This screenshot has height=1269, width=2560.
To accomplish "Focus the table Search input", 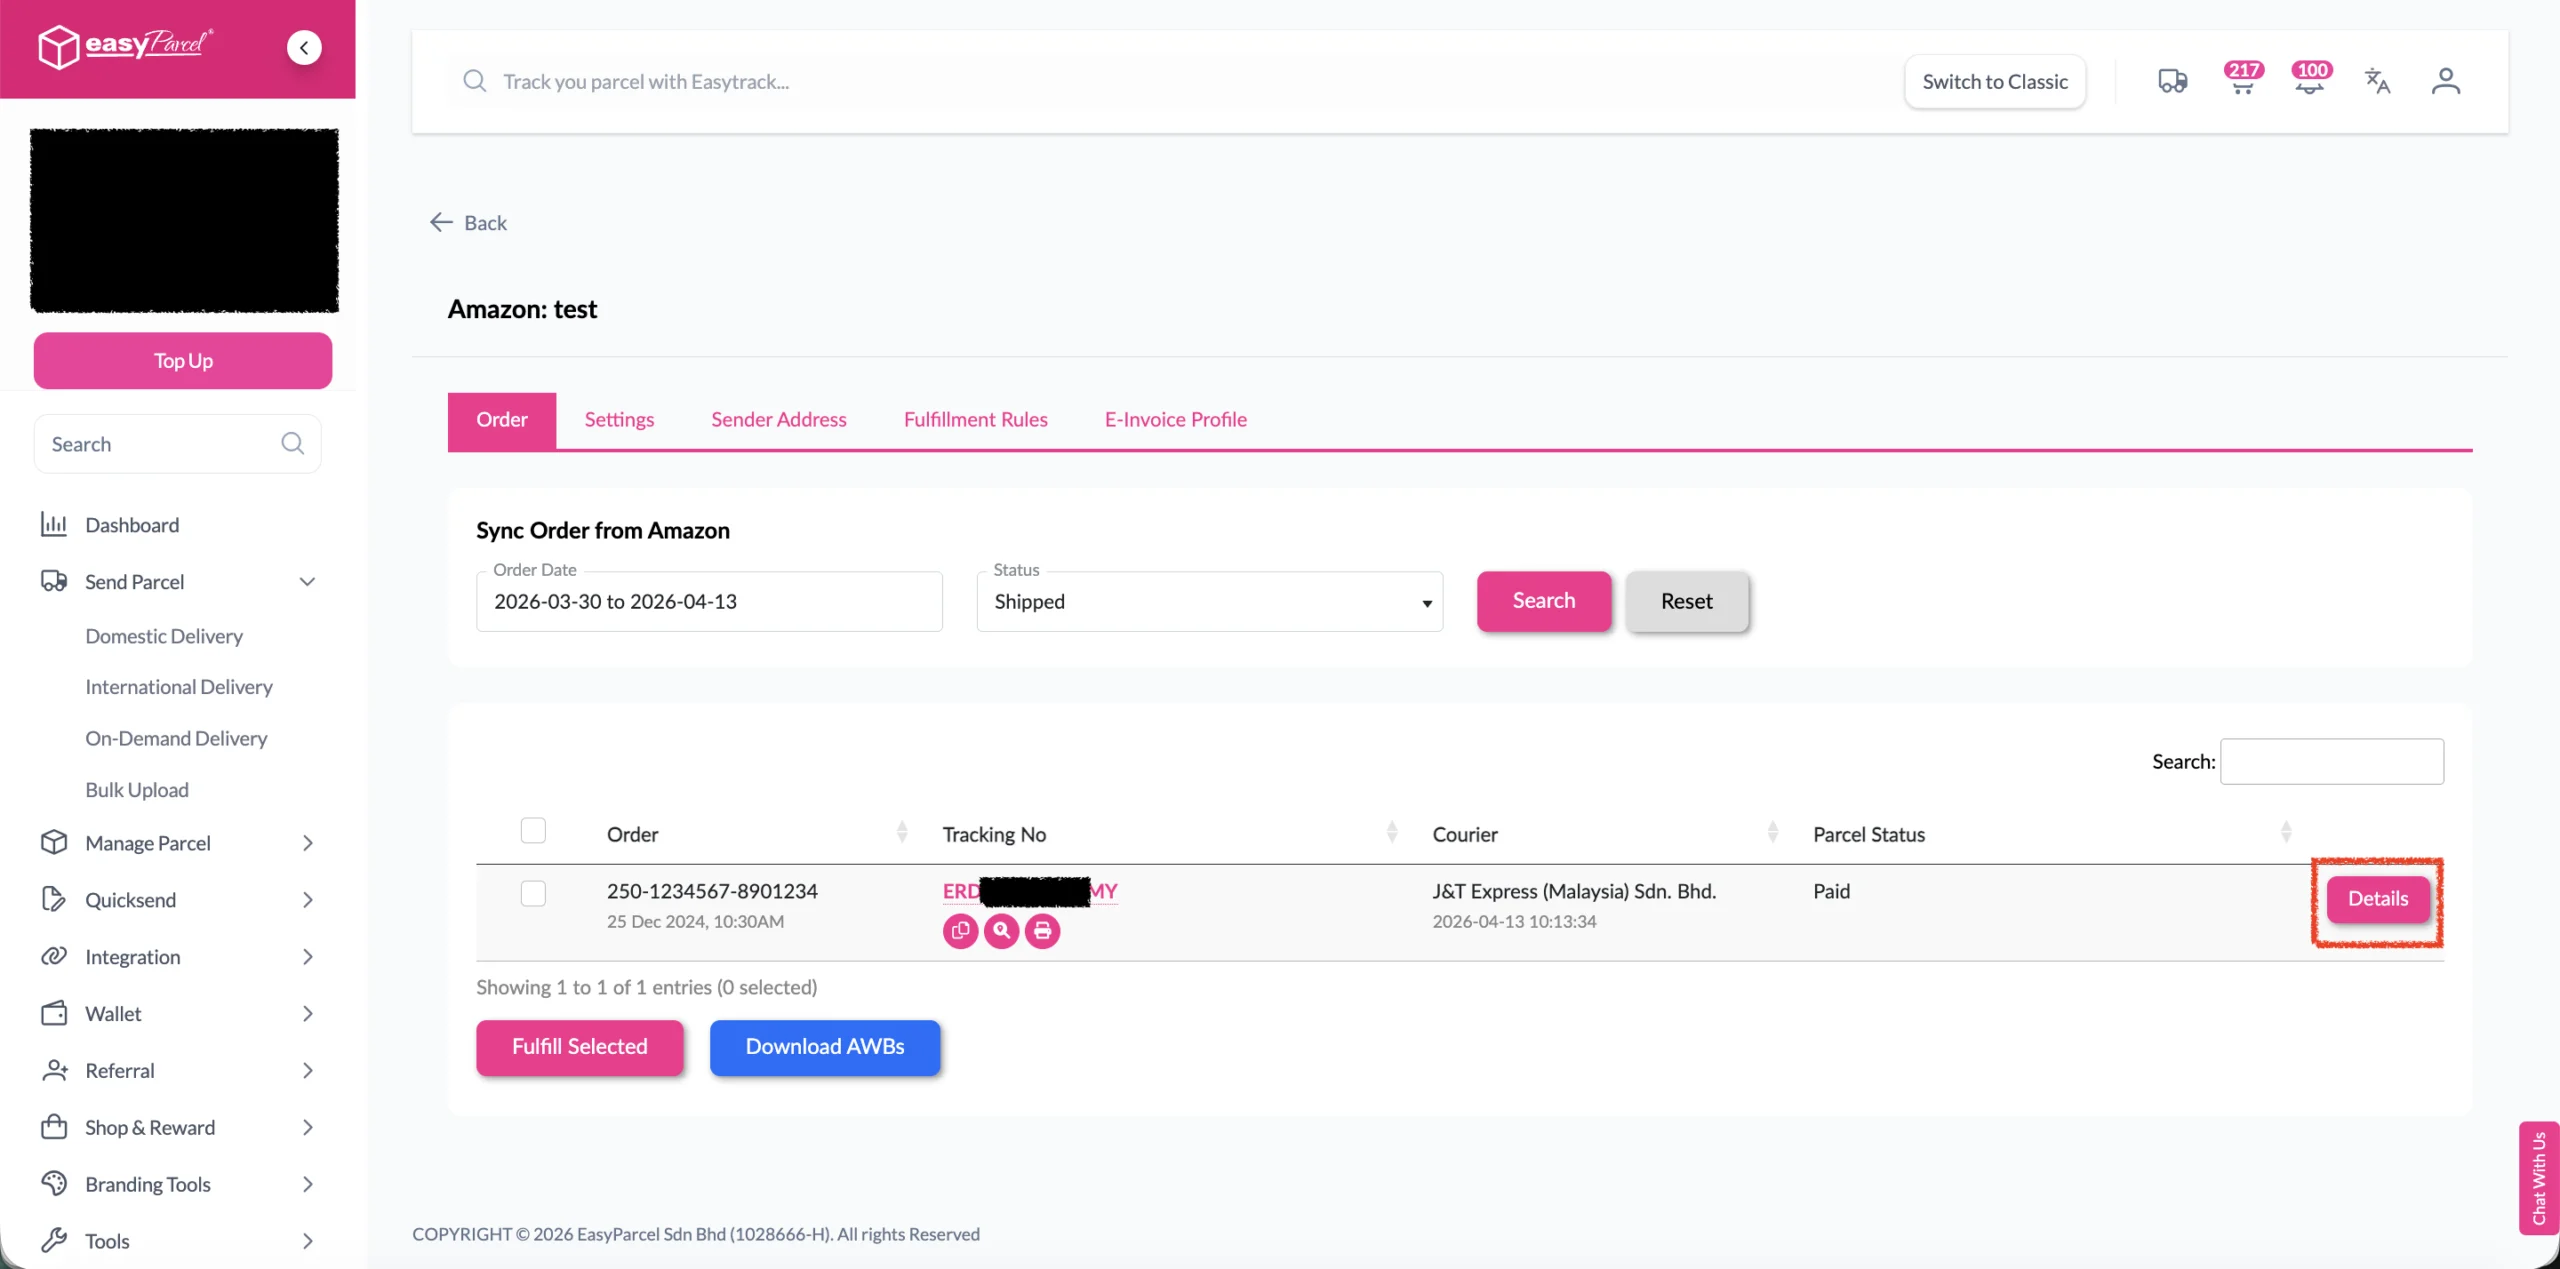I will click(x=2331, y=761).
